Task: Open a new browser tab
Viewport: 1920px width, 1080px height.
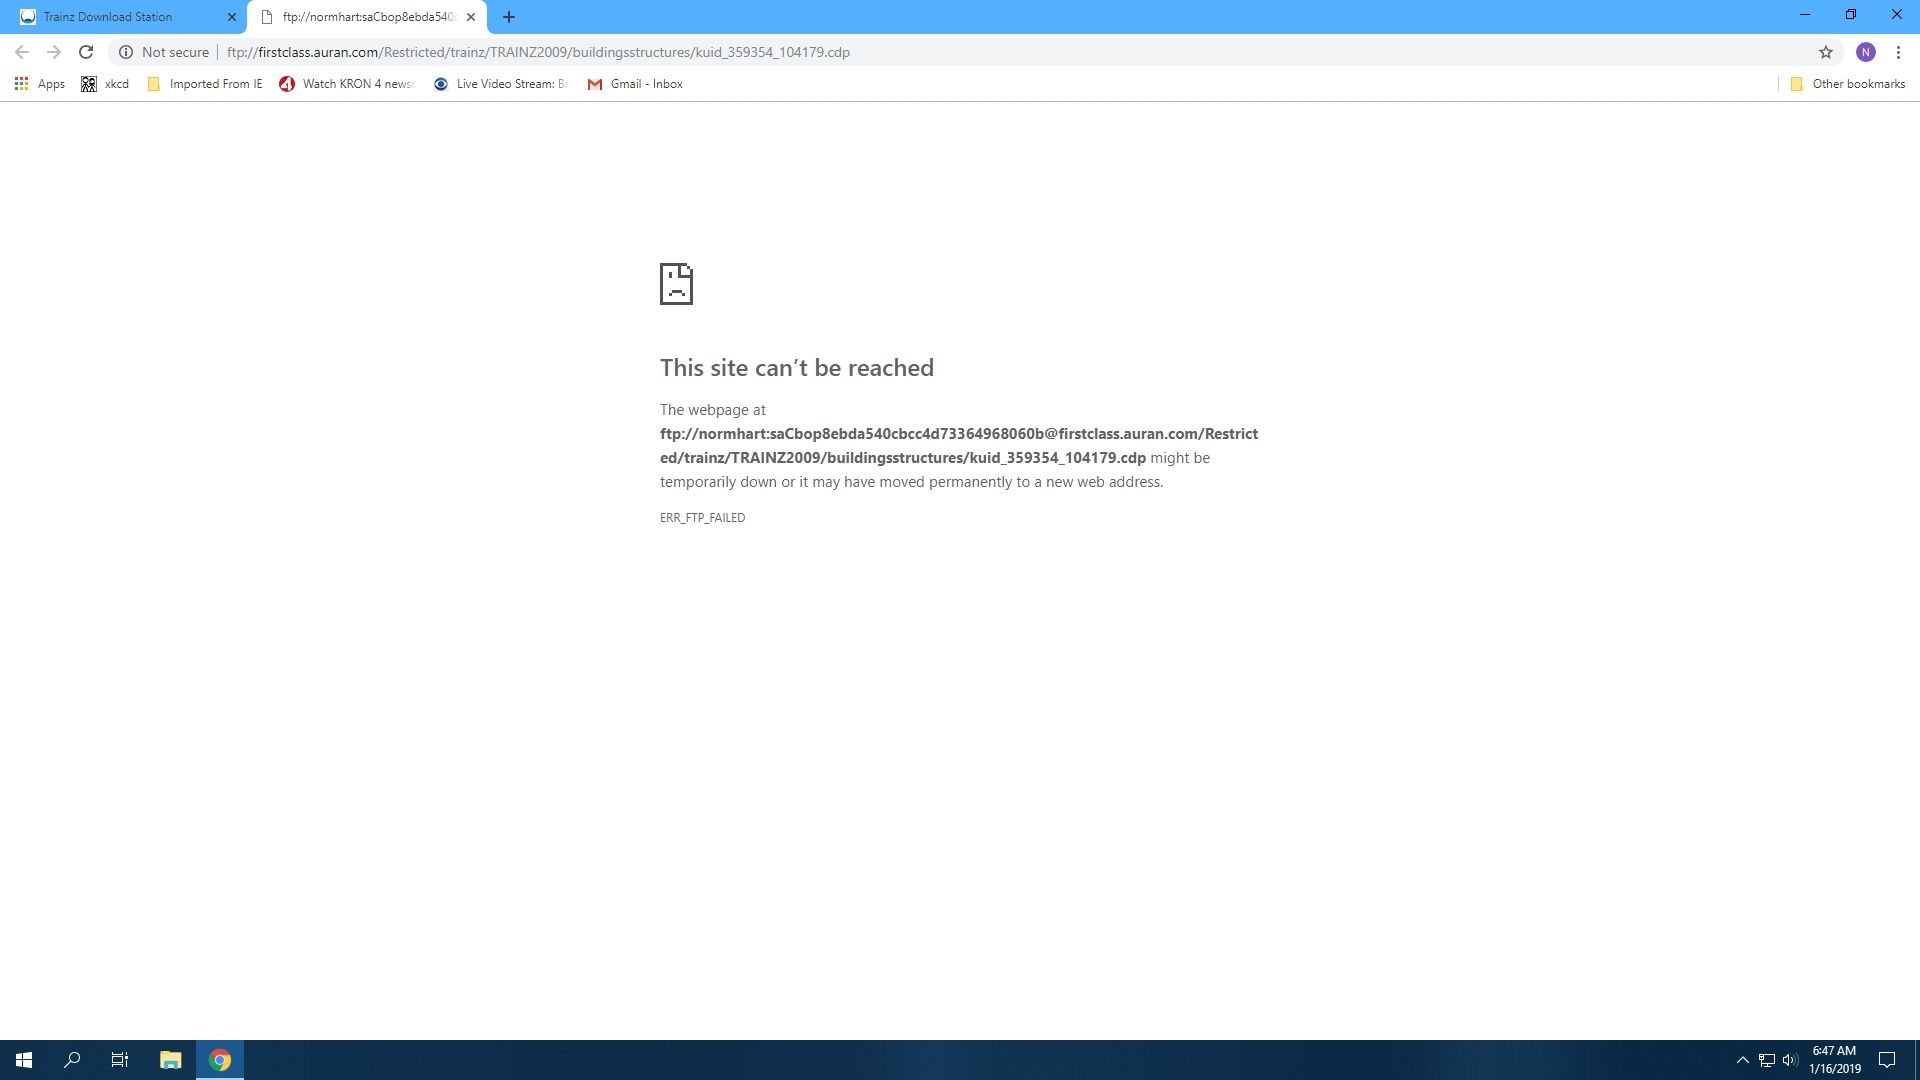Action: point(509,17)
